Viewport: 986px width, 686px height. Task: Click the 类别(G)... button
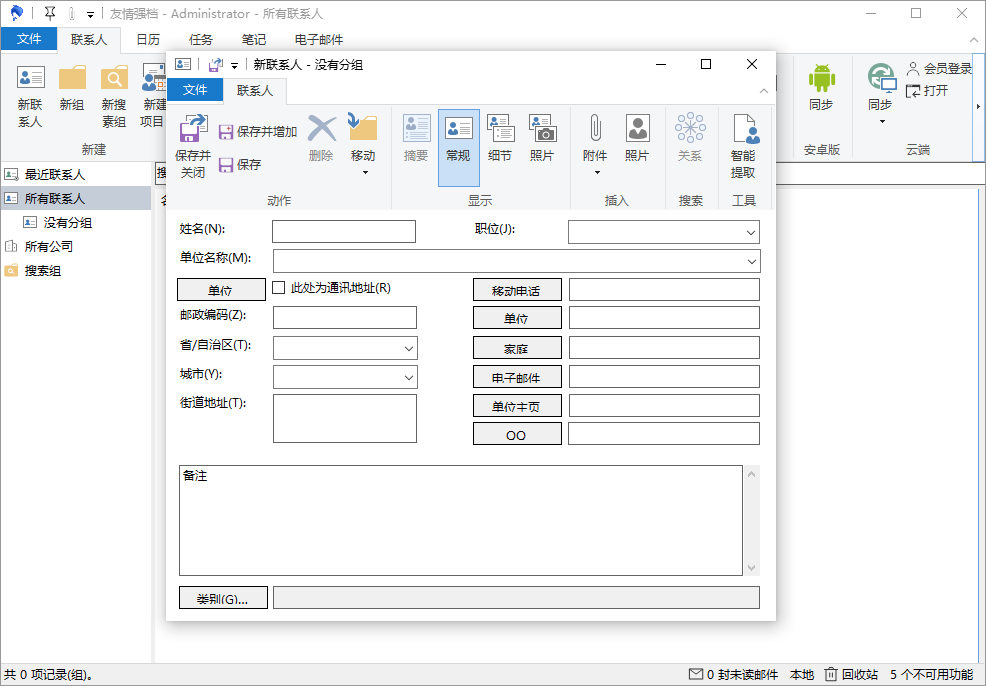tap(222, 597)
